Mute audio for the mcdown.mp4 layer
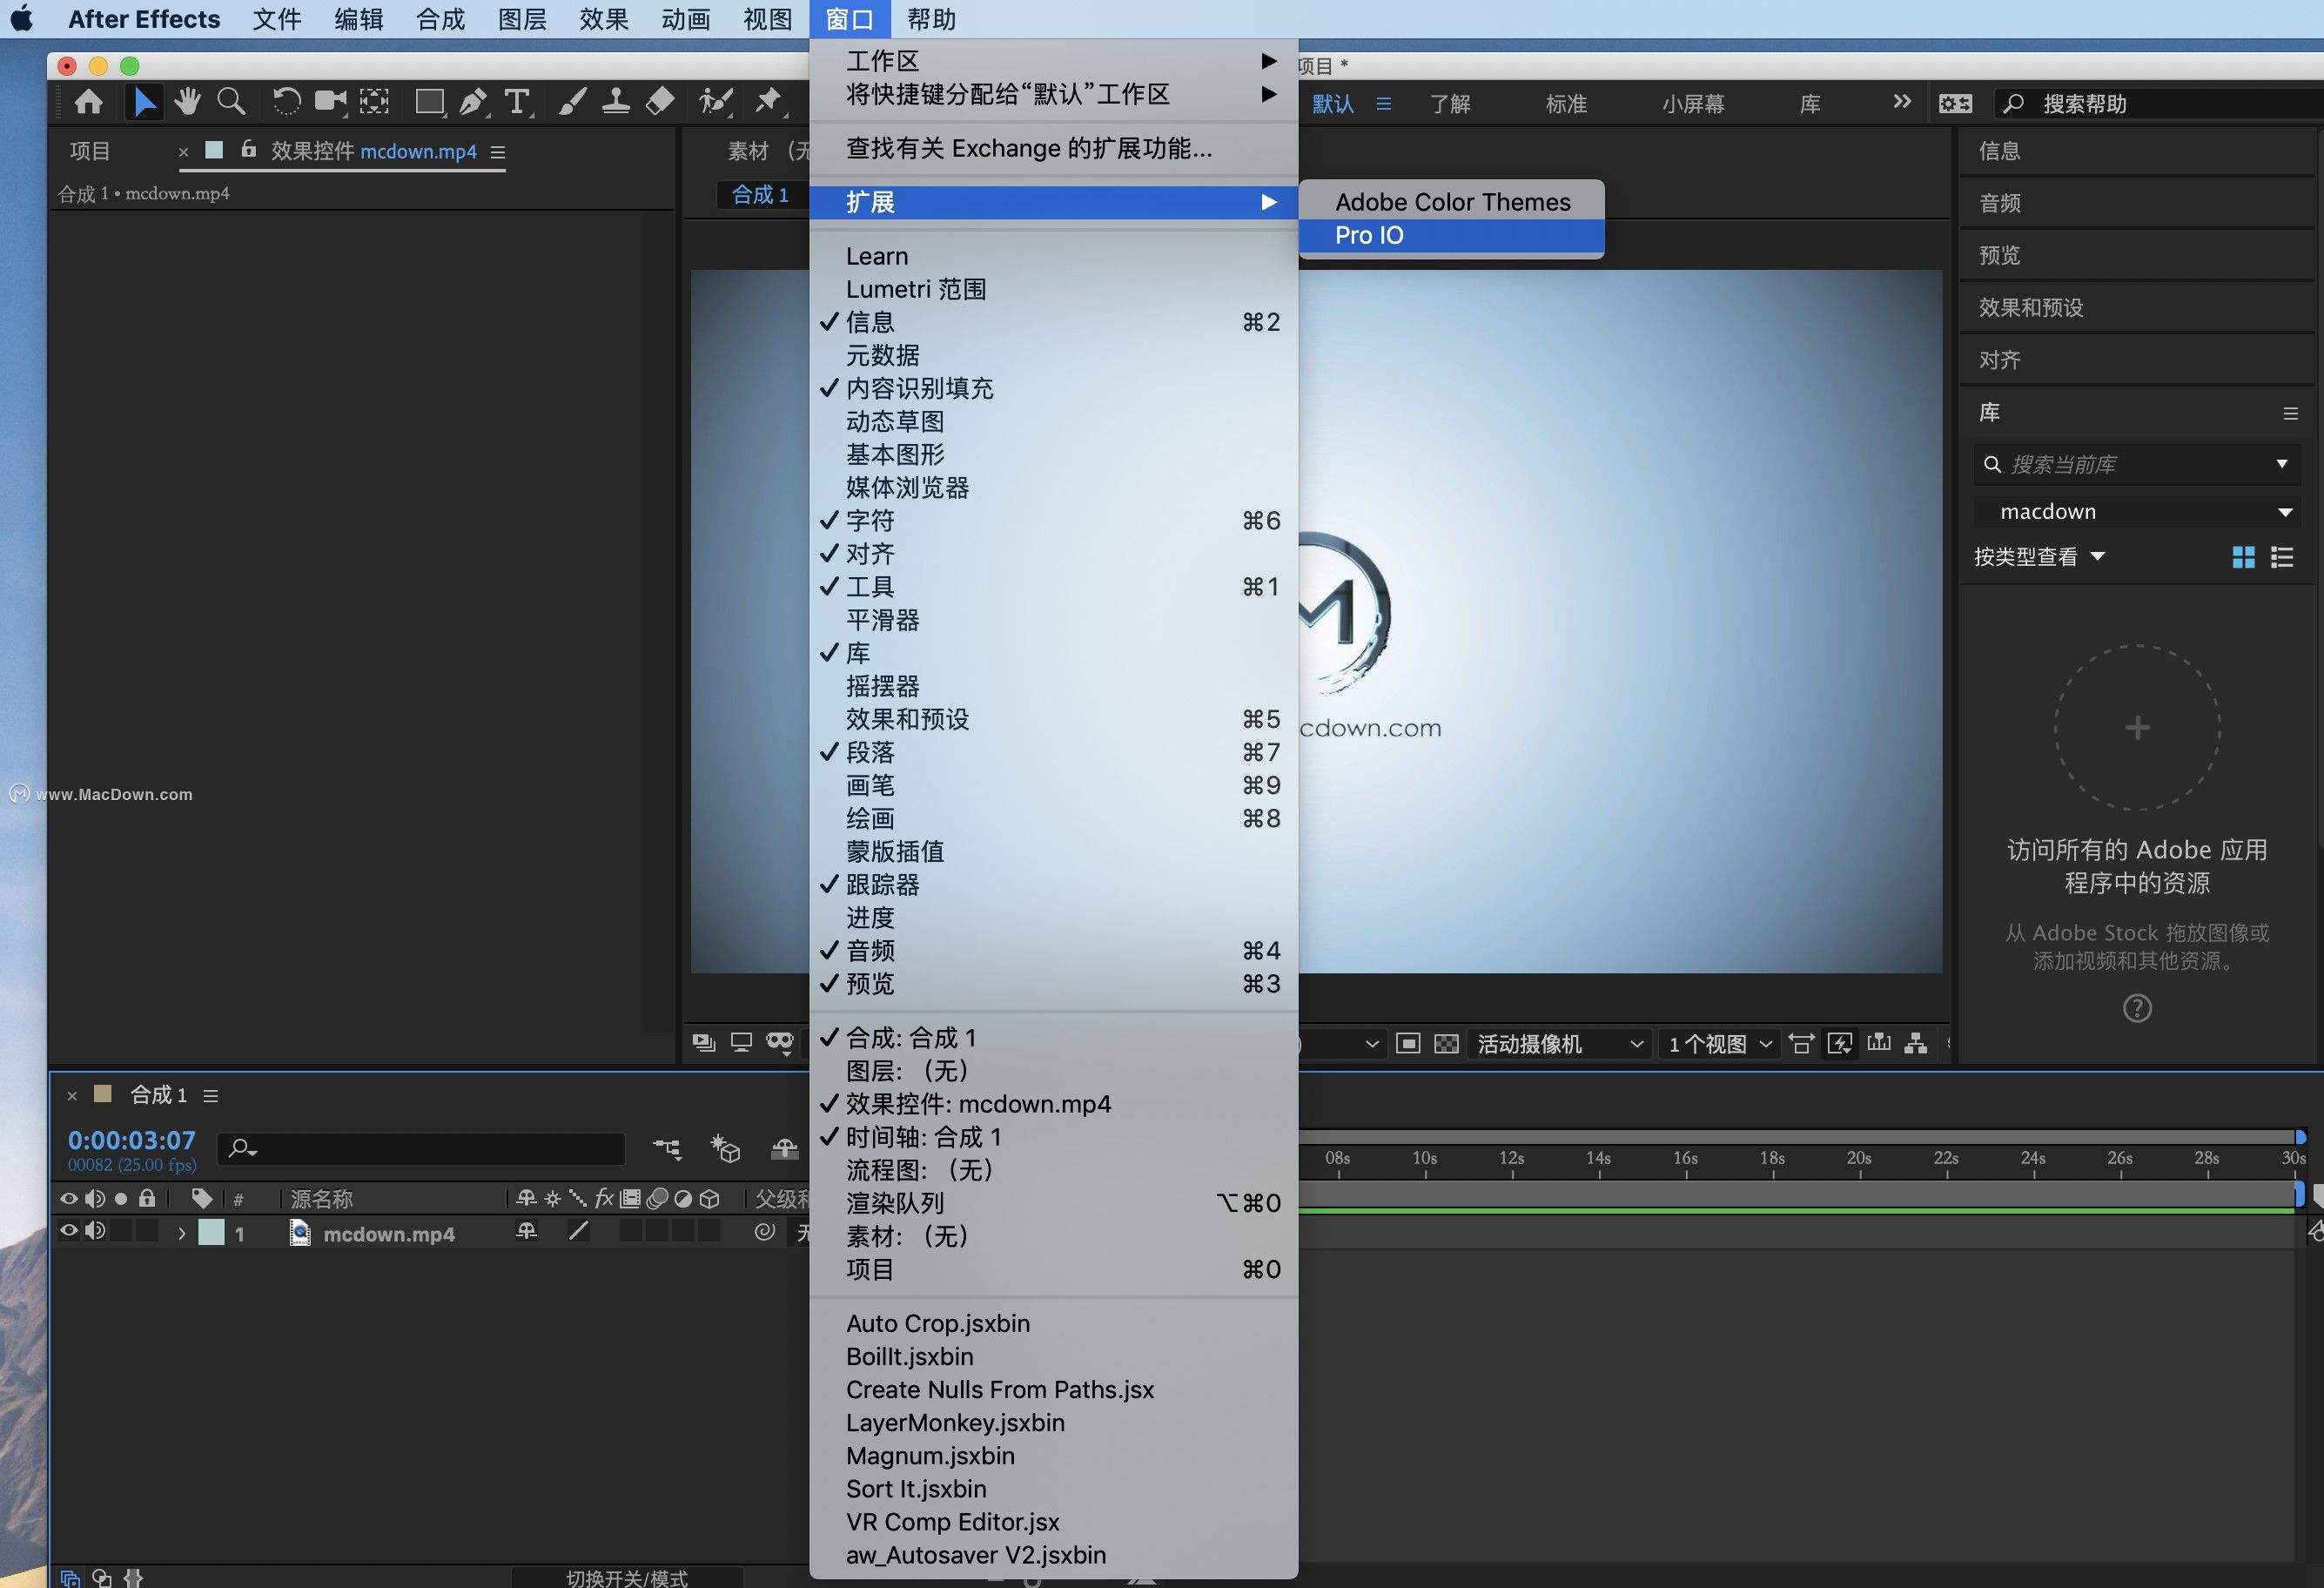 click(x=96, y=1232)
